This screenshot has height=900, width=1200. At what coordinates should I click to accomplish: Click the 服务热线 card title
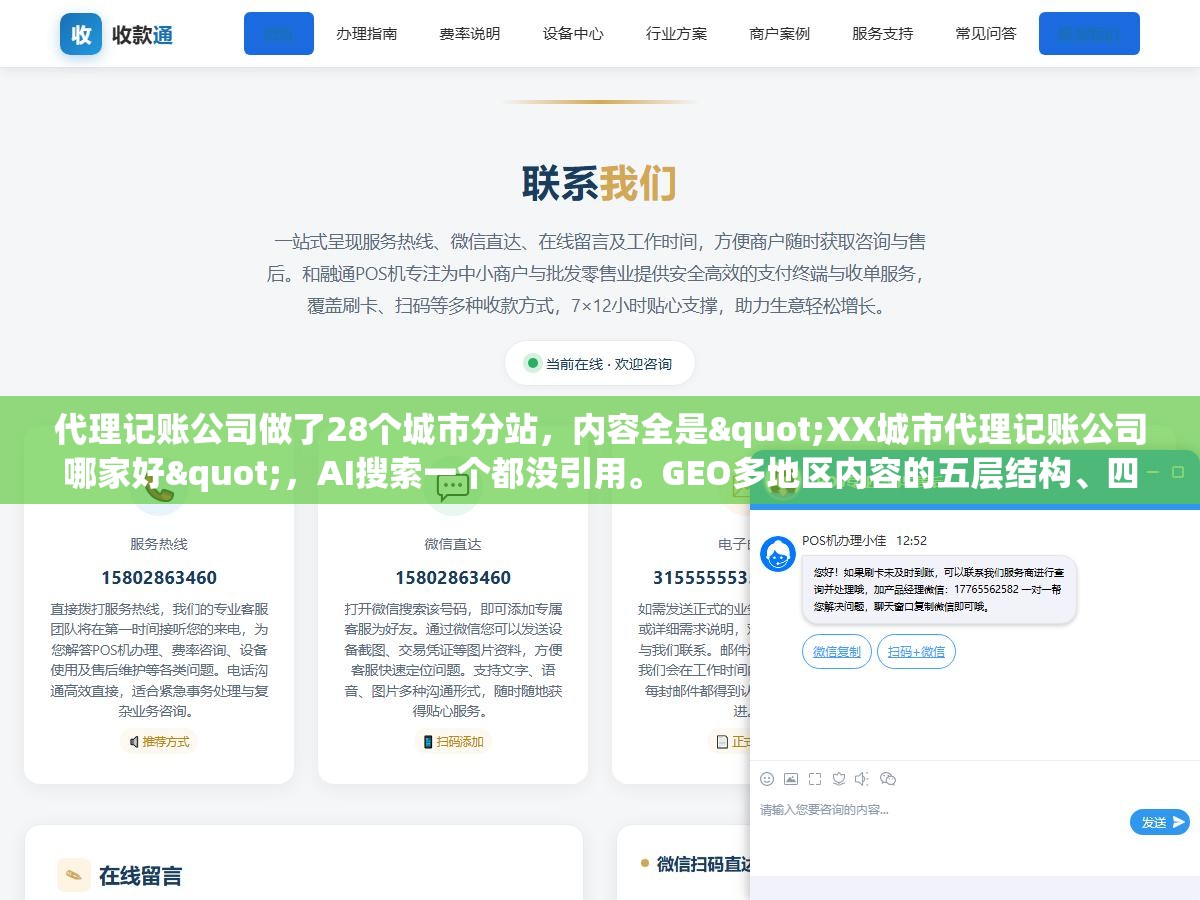(159, 544)
